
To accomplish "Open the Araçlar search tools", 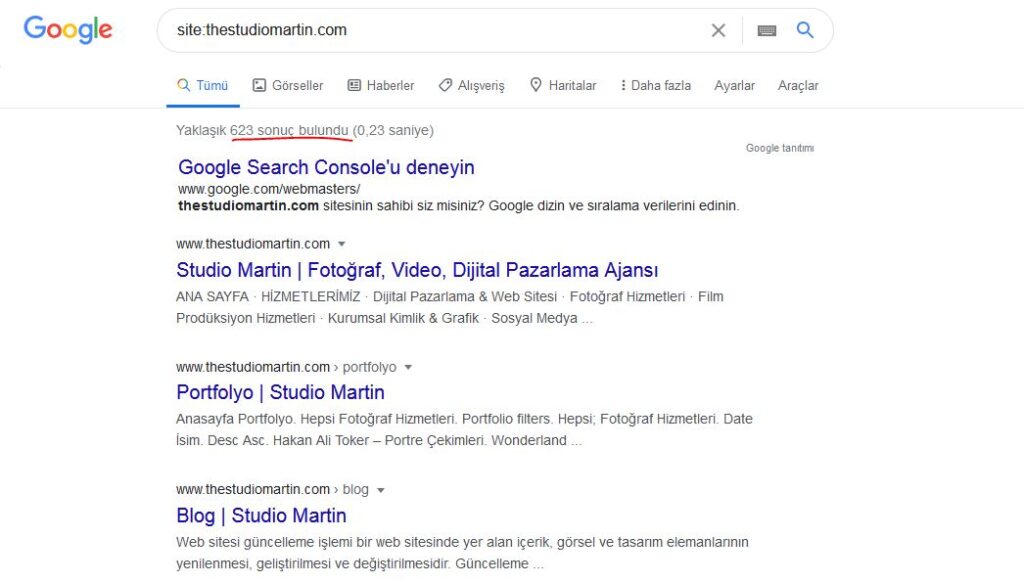I will [797, 86].
